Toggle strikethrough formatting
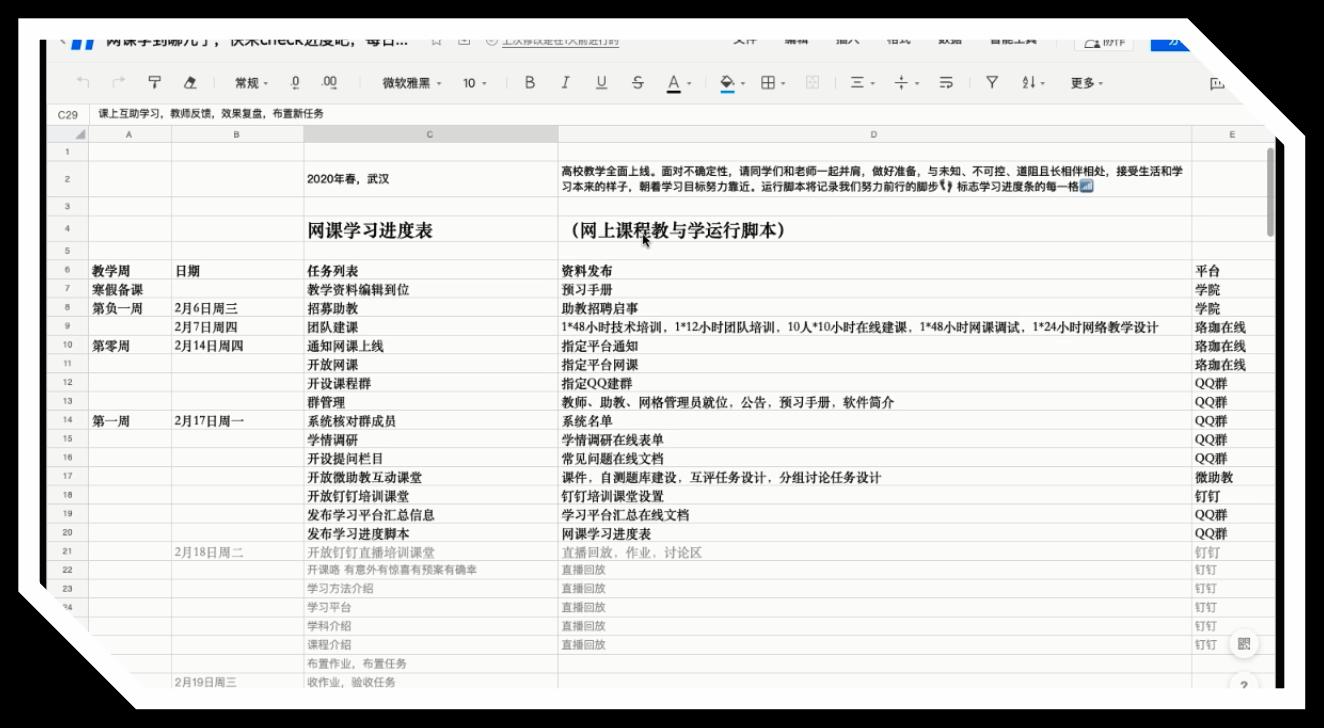This screenshot has width=1324, height=728. pyautogui.click(x=638, y=83)
